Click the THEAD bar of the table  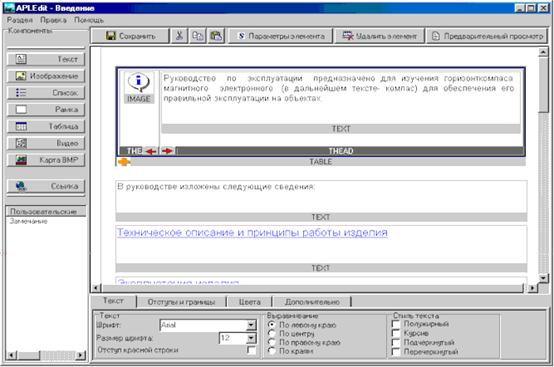point(341,151)
